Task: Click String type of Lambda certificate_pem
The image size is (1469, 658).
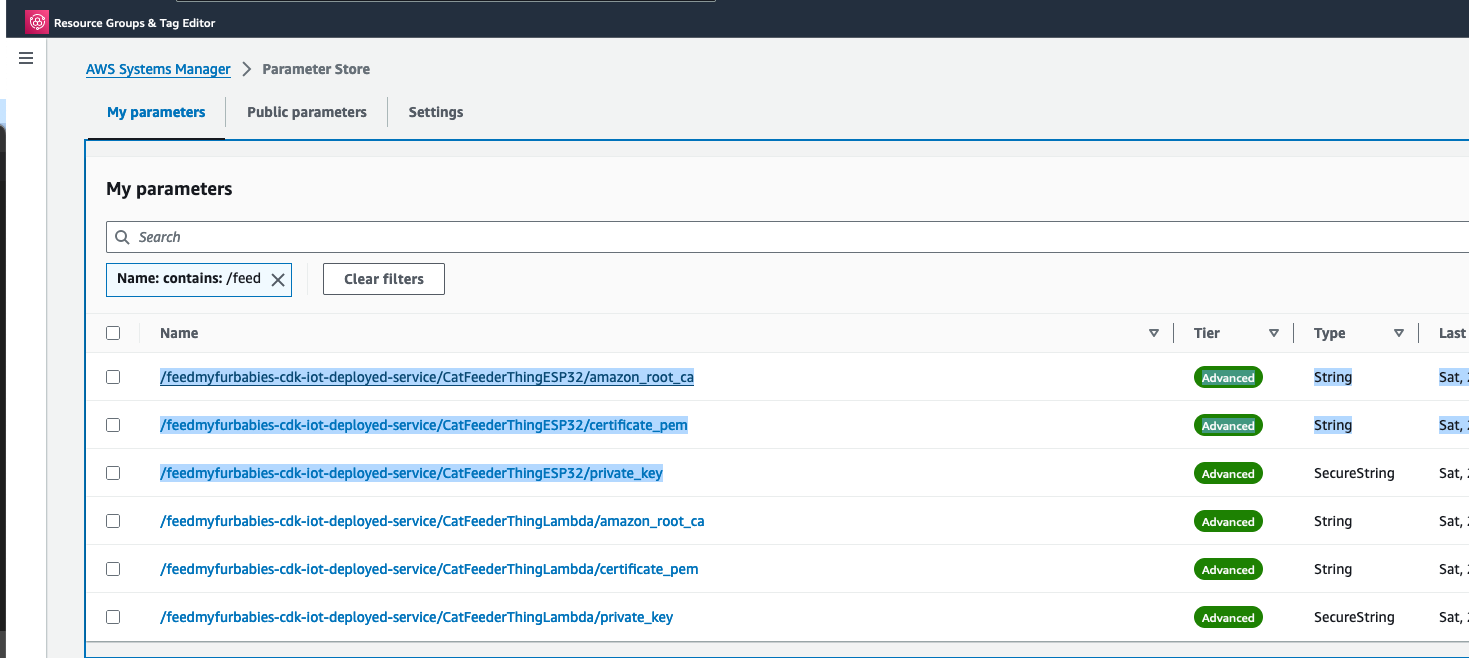Action: point(1333,569)
